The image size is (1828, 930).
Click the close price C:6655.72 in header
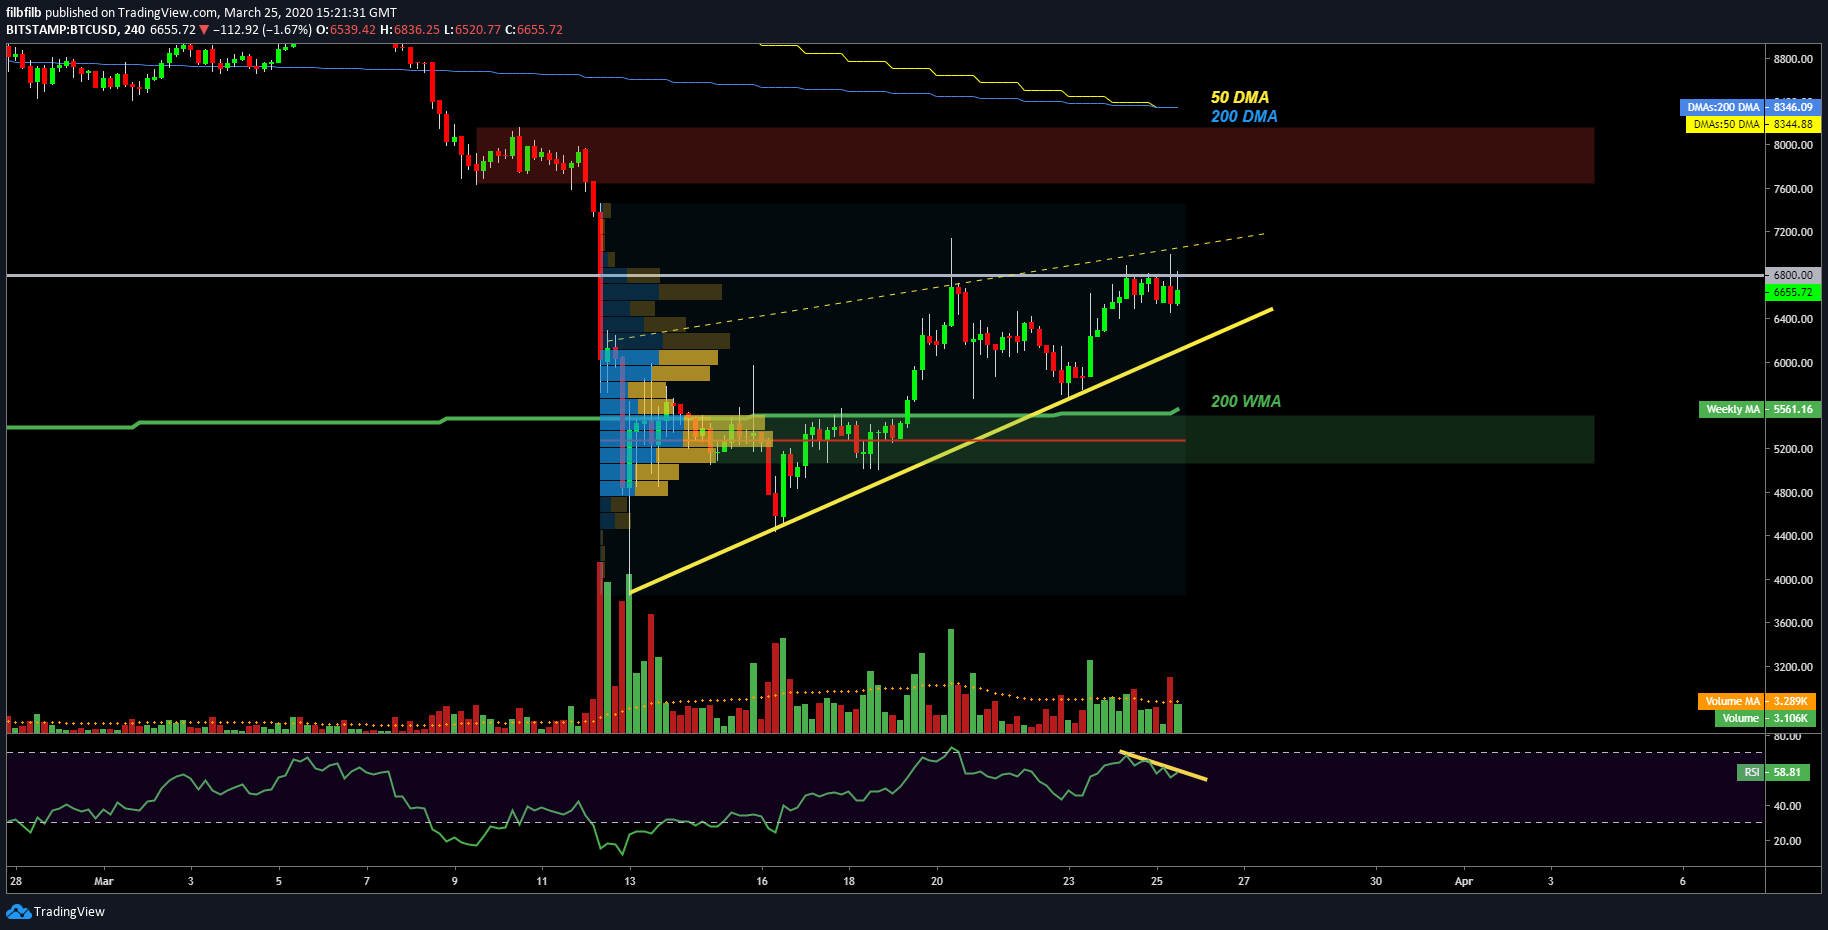tap(534, 30)
